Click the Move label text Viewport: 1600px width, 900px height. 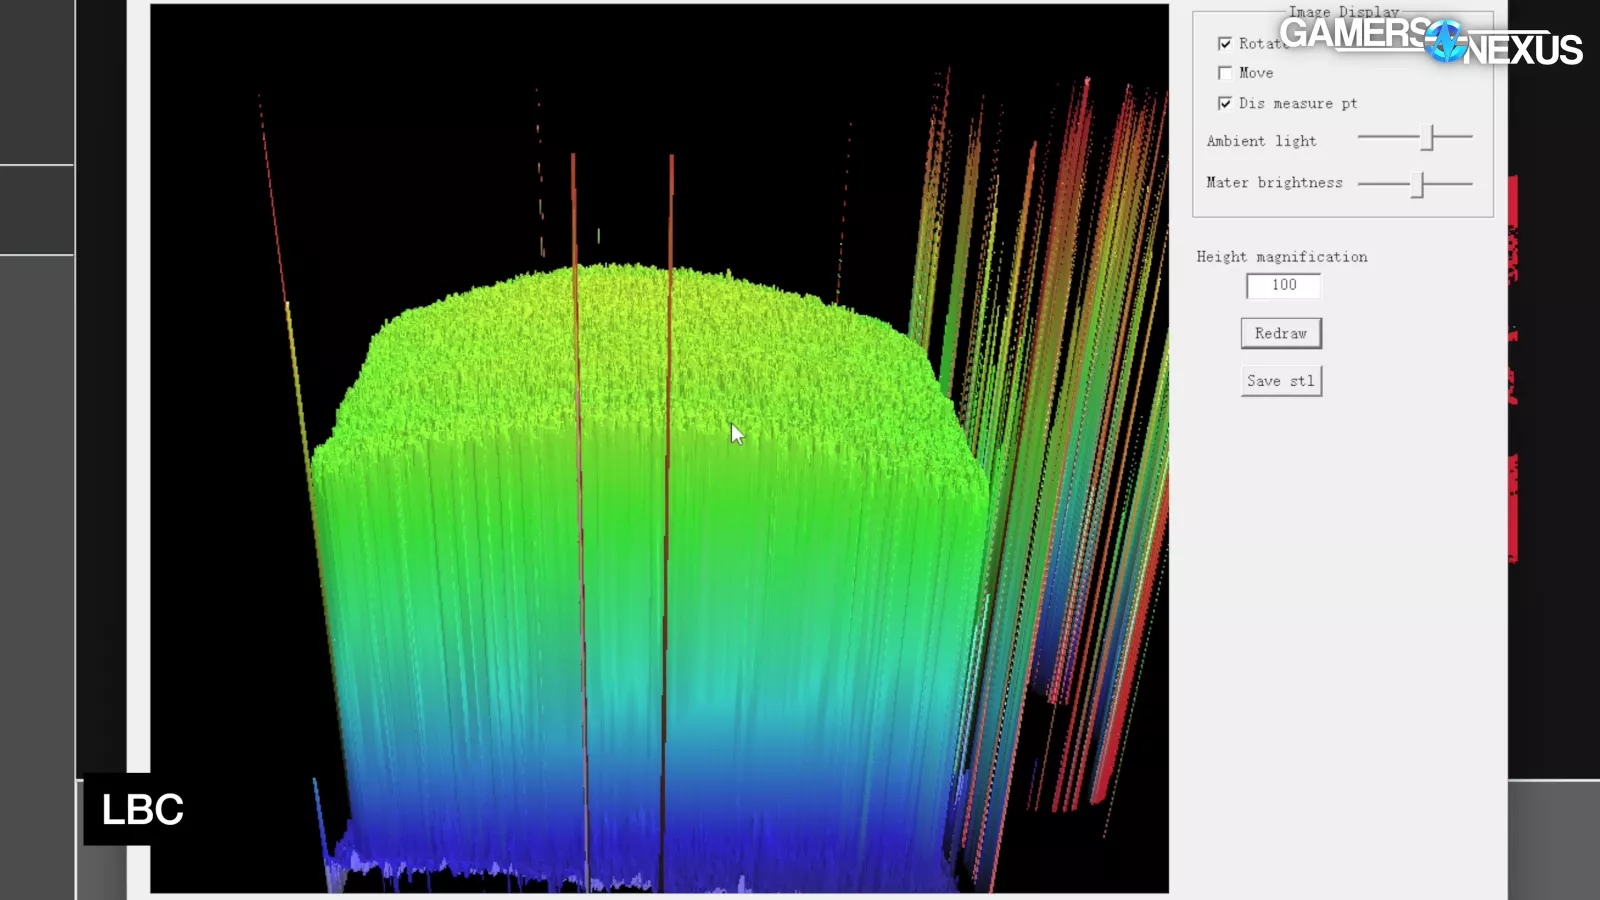tap(1256, 73)
